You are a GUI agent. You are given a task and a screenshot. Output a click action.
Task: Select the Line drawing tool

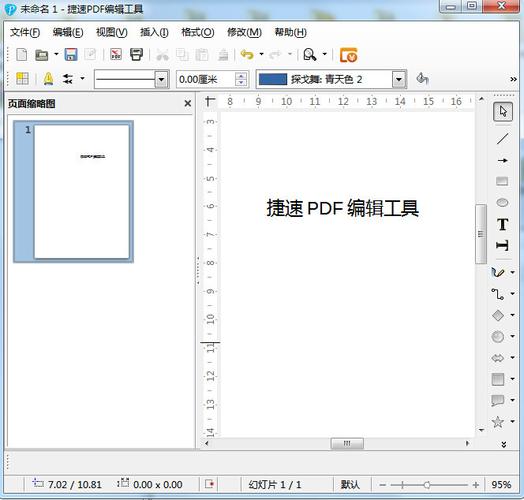pos(502,138)
